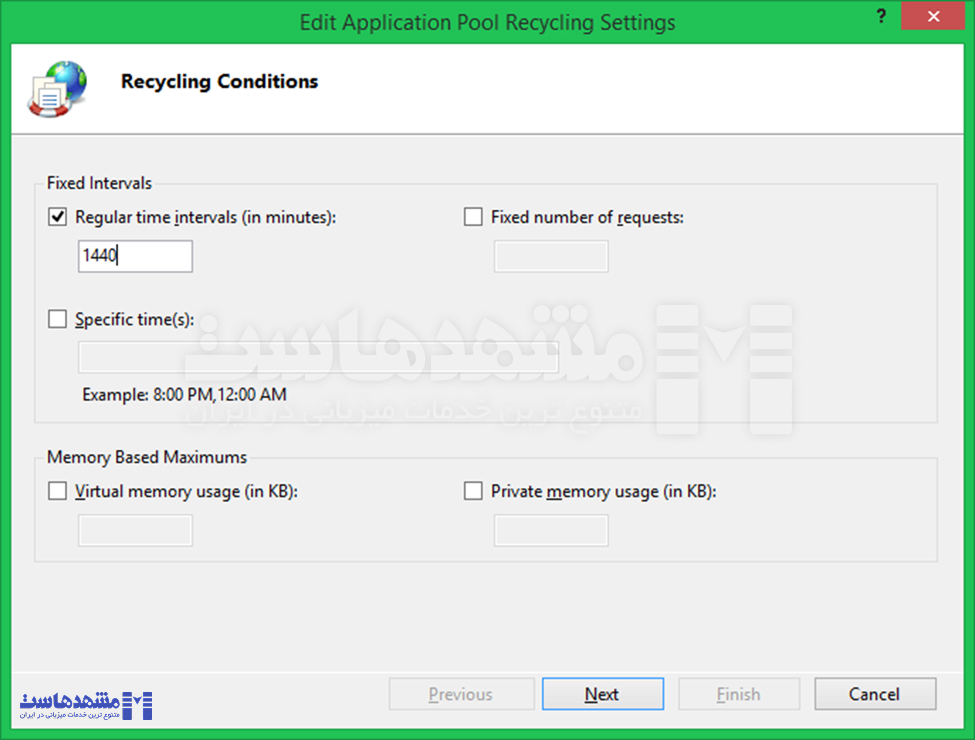Enable Virtual memory usage checkbox

click(57, 491)
